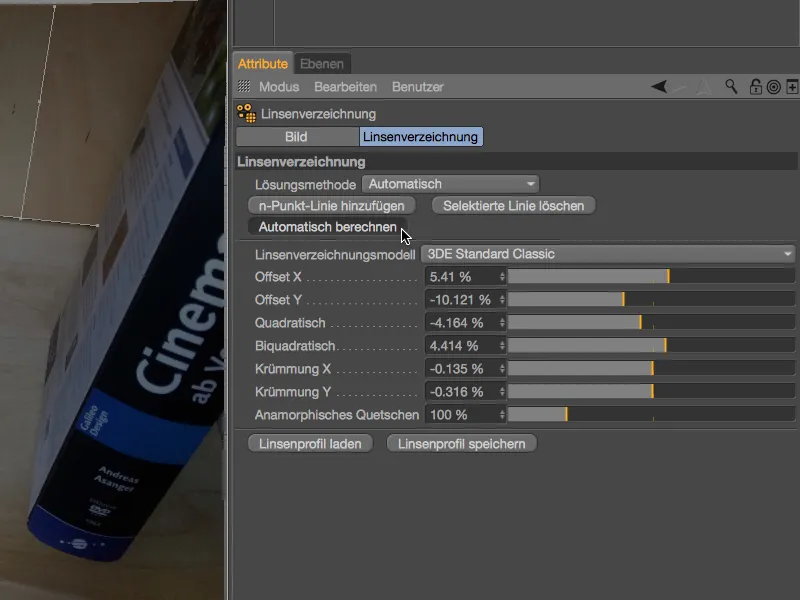Open new Attribute manager plus icon

792,87
